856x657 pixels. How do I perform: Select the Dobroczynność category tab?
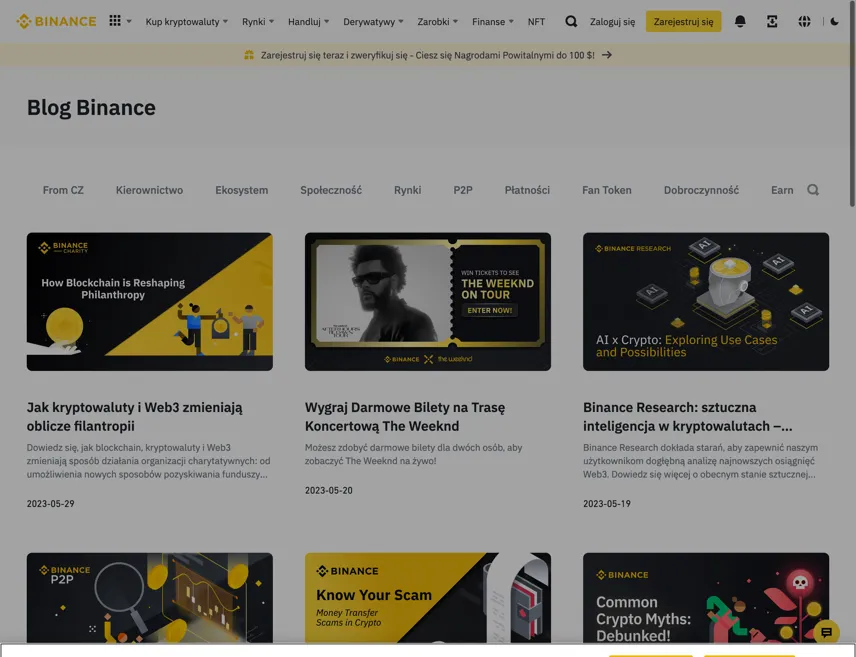click(x=702, y=190)
